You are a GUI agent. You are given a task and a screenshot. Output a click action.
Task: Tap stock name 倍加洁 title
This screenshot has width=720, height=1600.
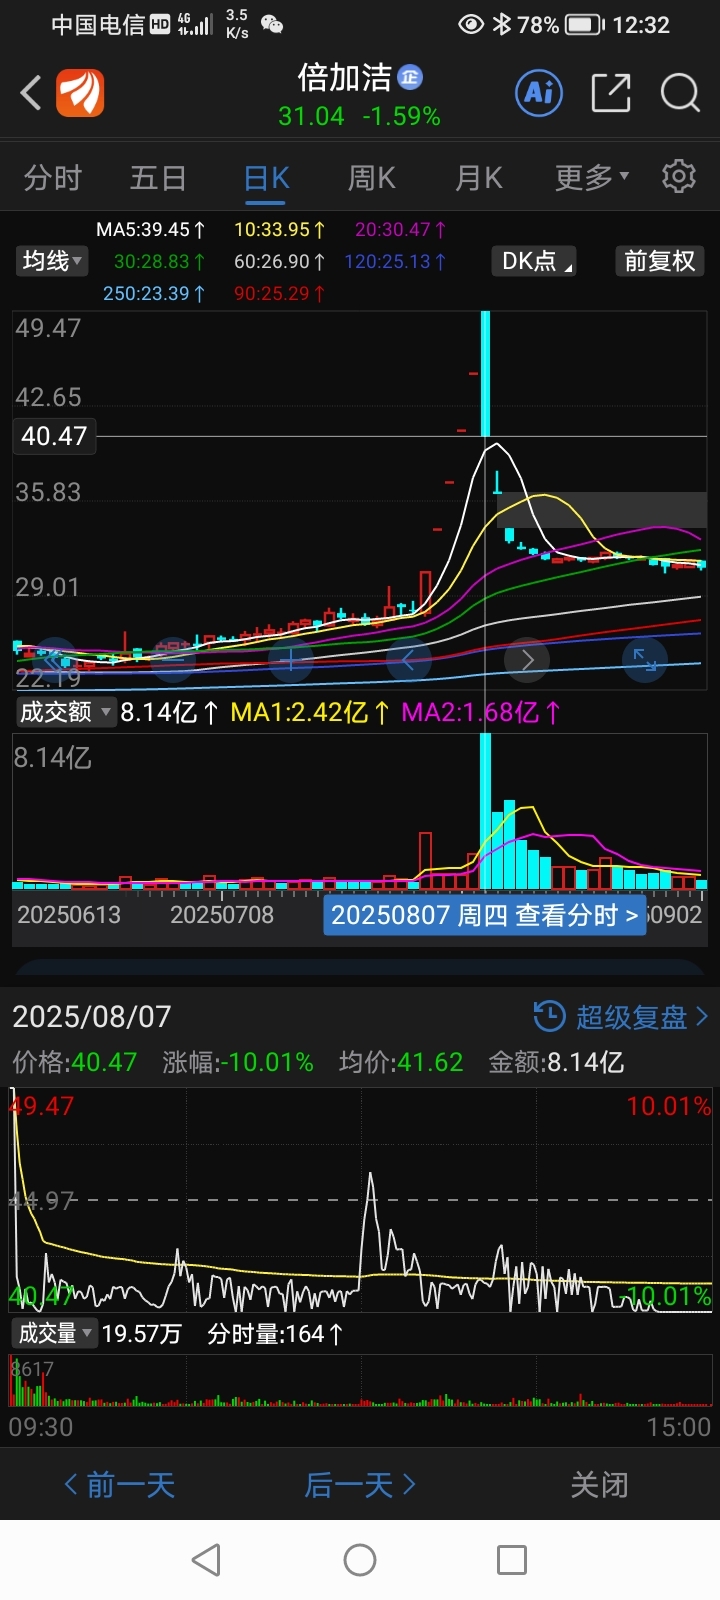(x=344, y=77)
